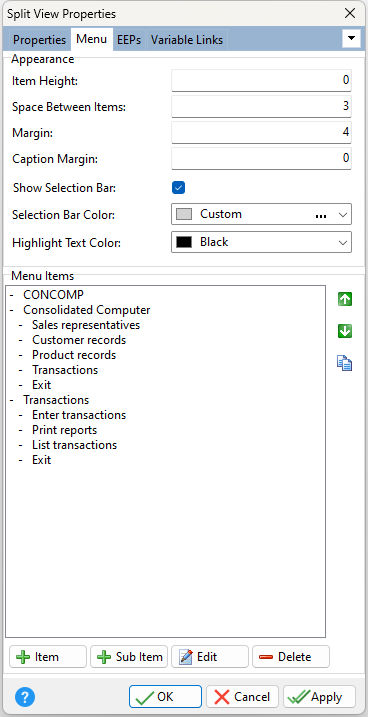Add a Sub Item to the menu
Screen dimensions: 368x717
[129, 657]
